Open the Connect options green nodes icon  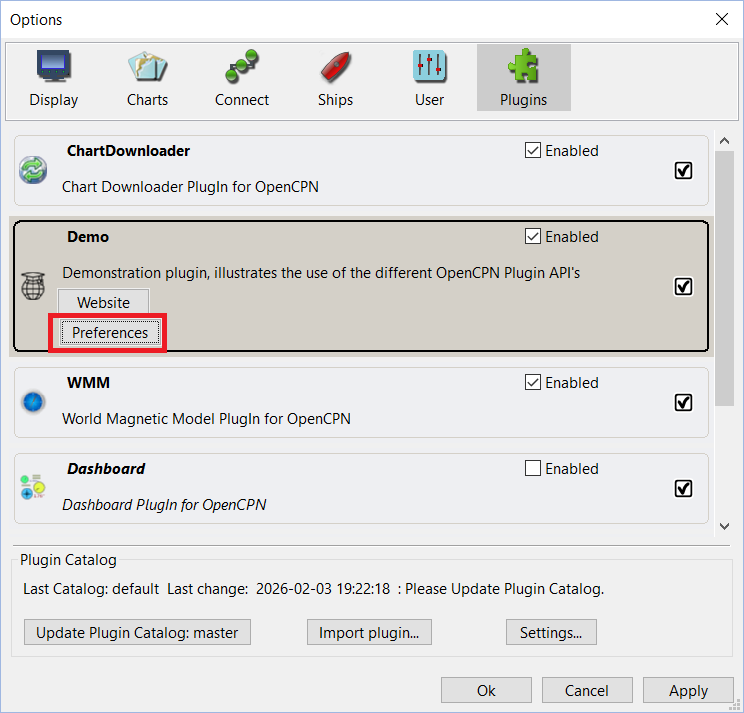point(242,66)
